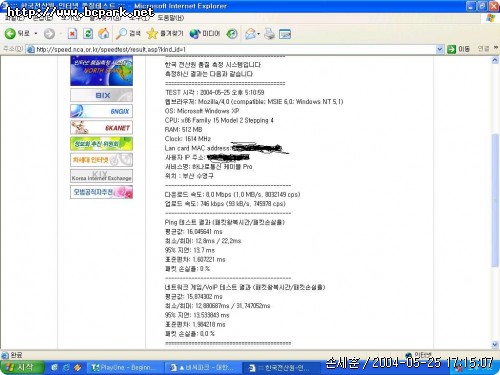500x375 pixels.
Task: Open the Links (연결) toolbar label
Action: (x=483, y=49)
